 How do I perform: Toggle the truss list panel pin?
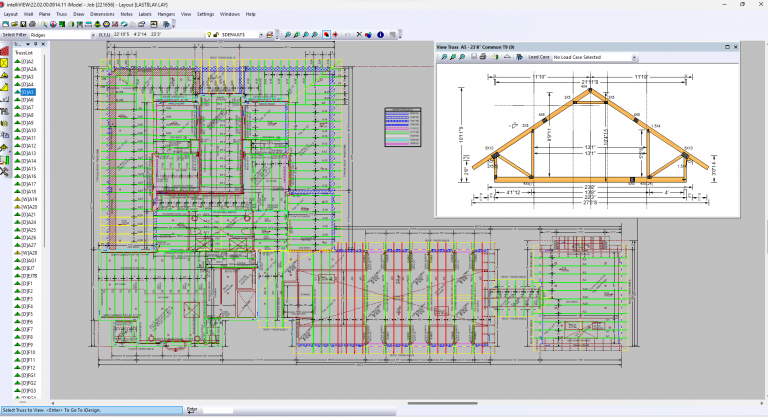click(36, 44)
